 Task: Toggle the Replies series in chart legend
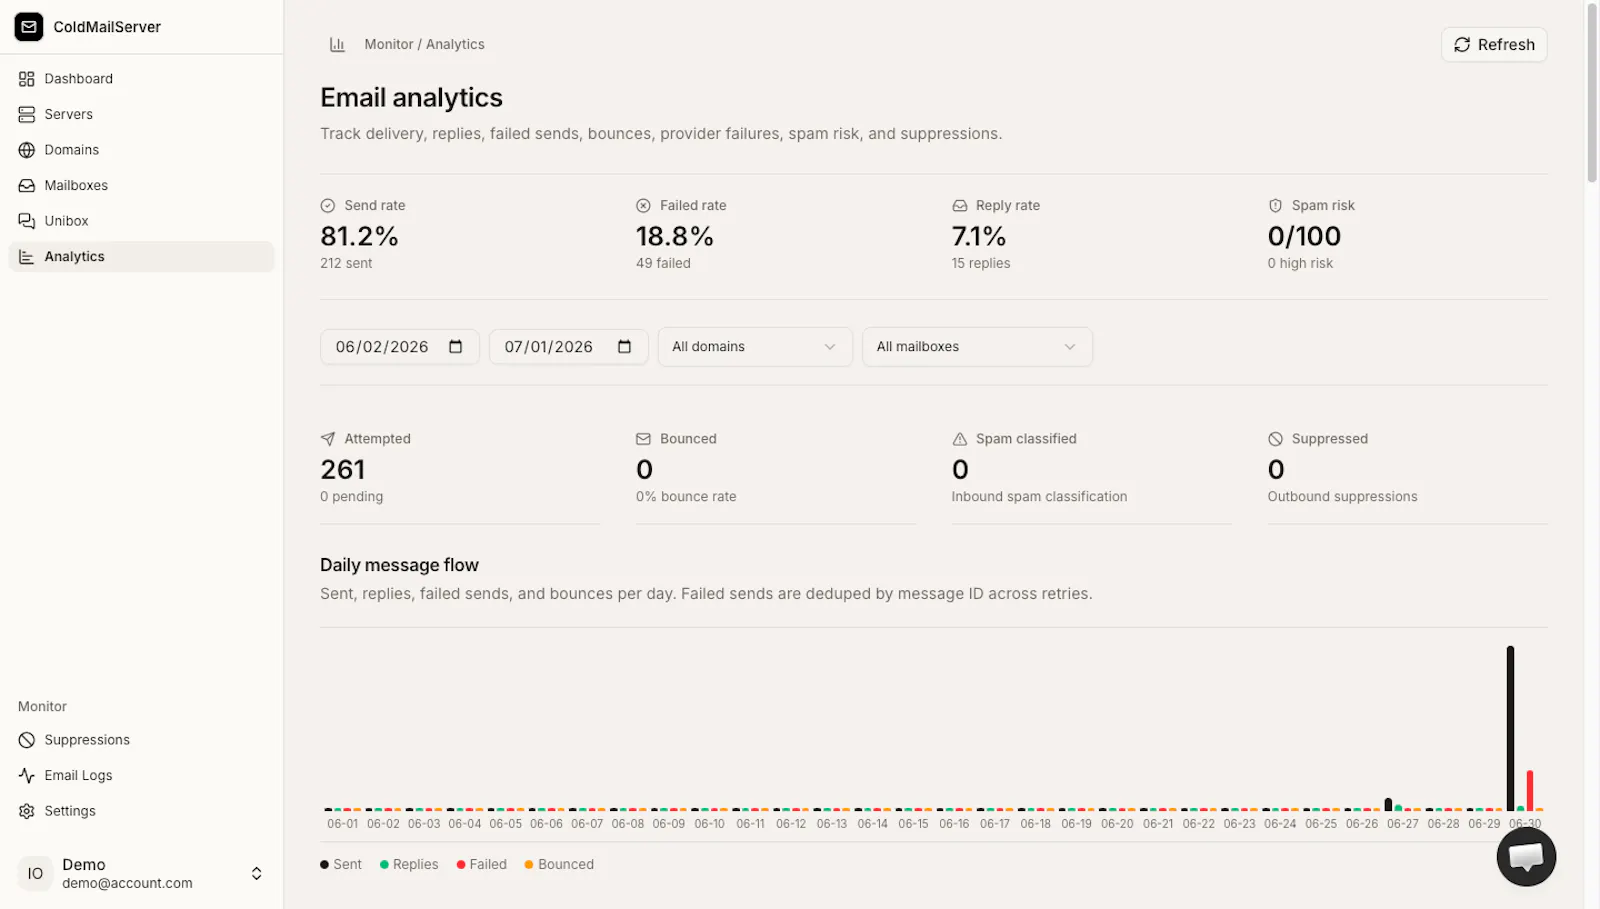click(409, 865)
